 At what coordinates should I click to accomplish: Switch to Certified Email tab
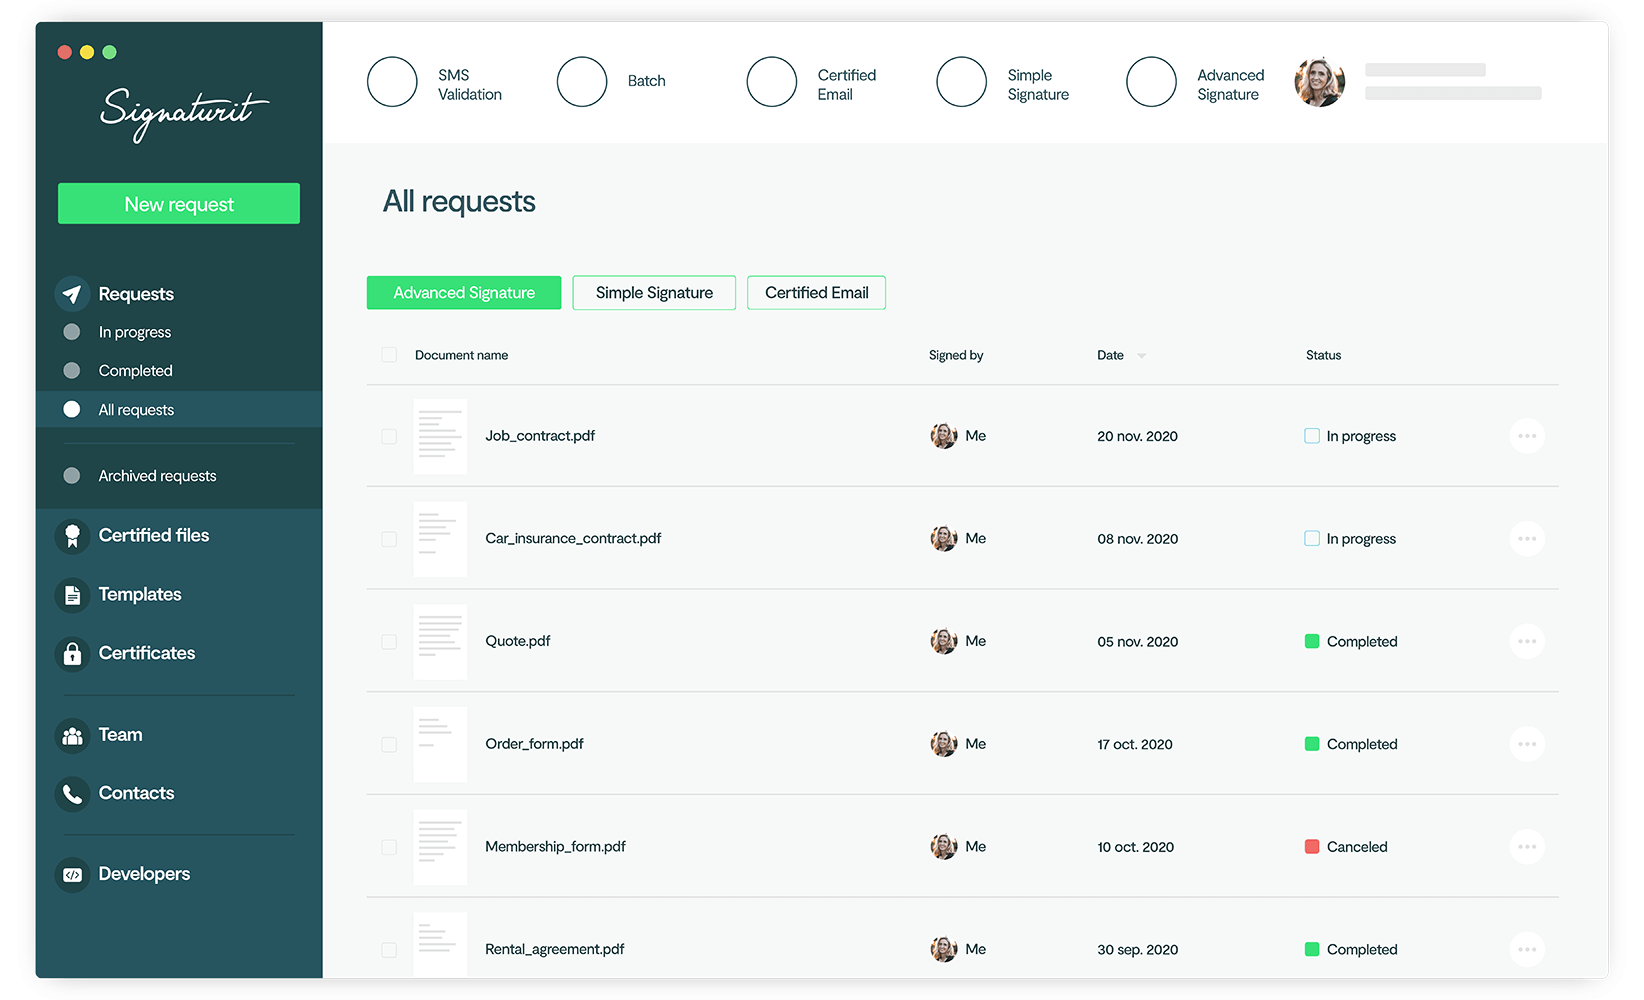(x=816, y=293)
